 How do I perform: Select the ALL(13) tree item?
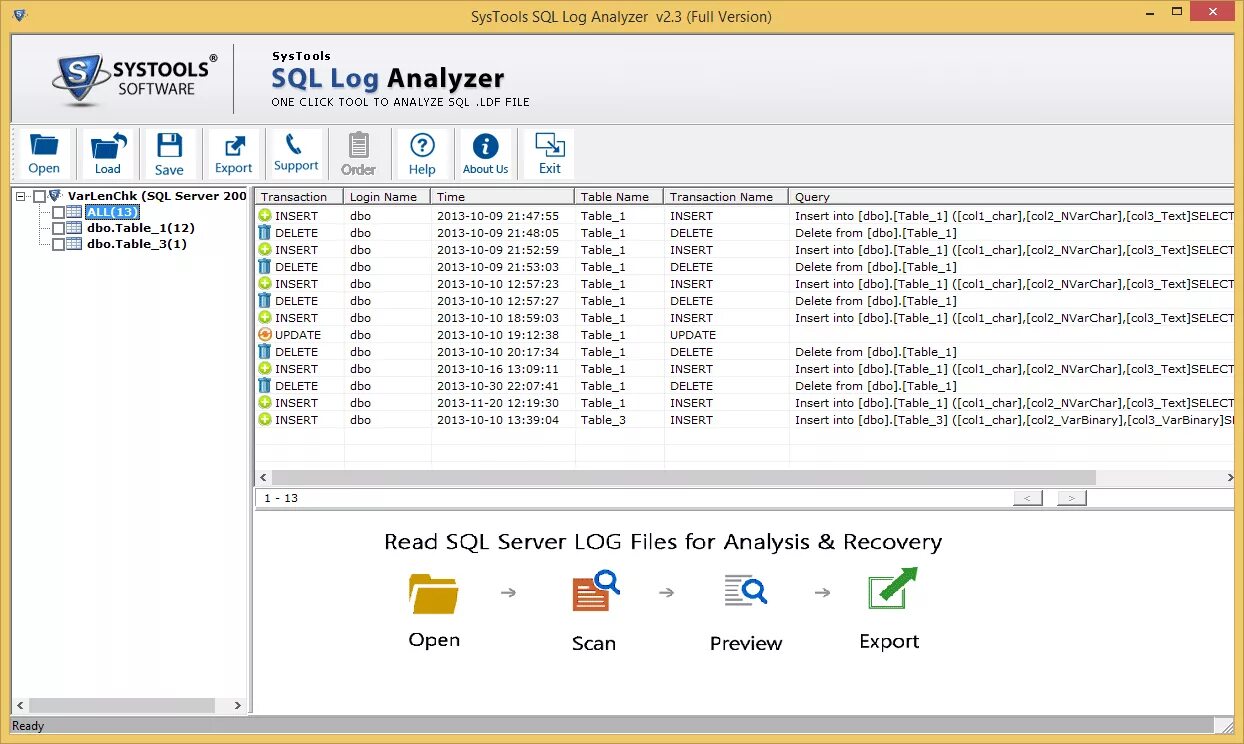coord(112,212)
